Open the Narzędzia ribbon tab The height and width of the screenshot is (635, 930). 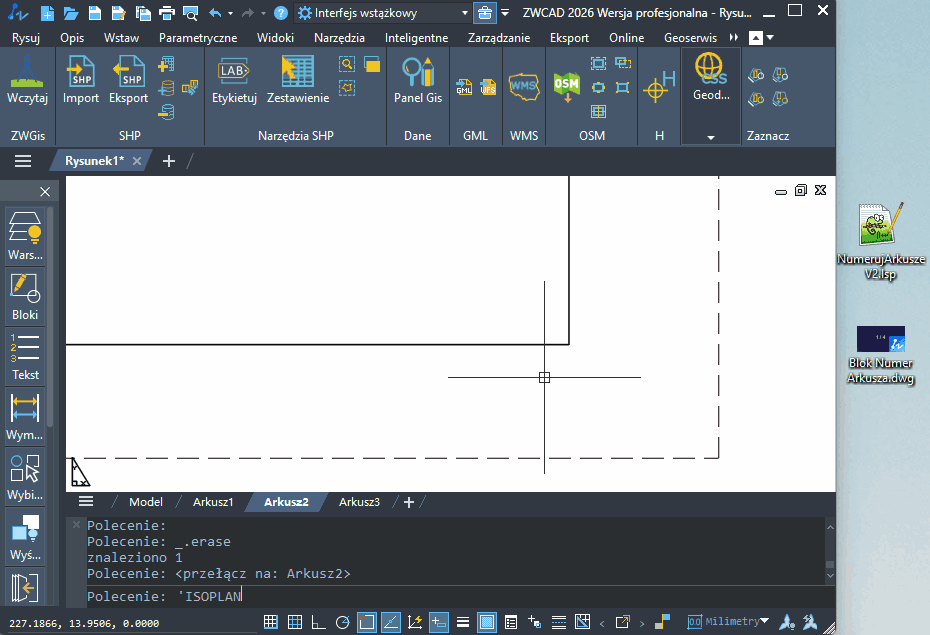pos(338,37)
